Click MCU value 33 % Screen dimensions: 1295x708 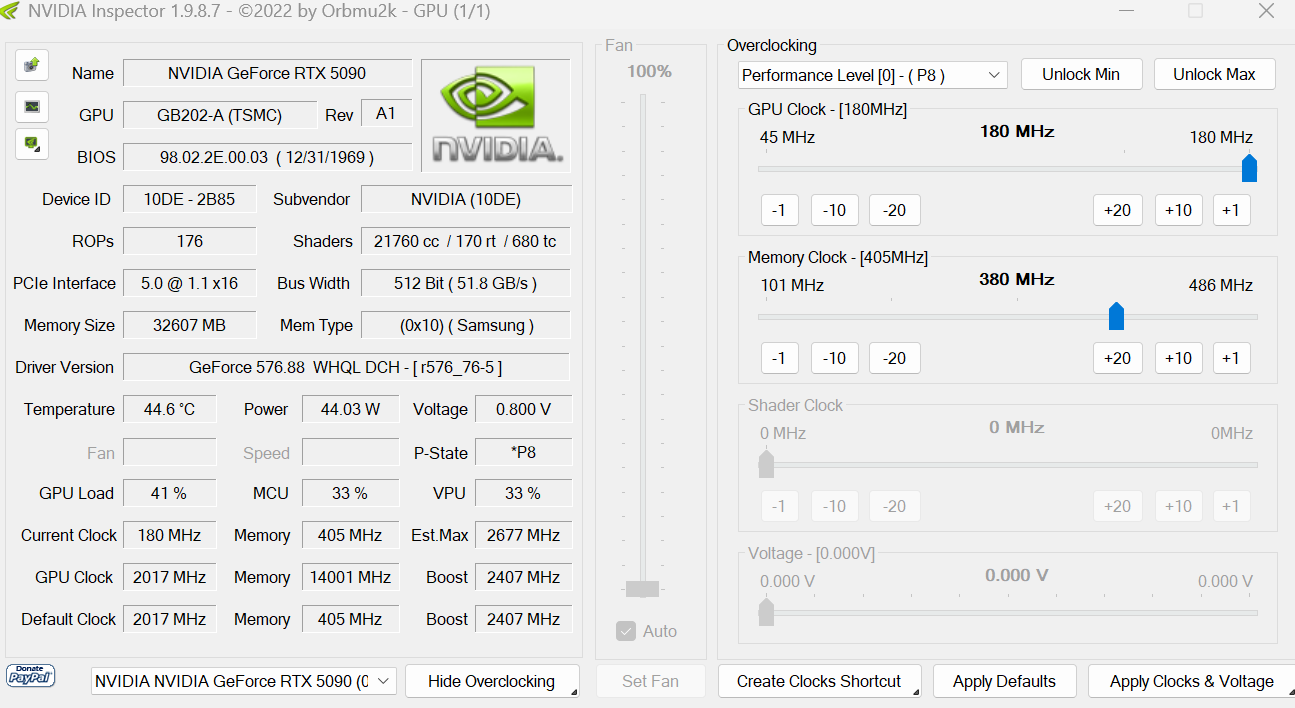point(350,493)
